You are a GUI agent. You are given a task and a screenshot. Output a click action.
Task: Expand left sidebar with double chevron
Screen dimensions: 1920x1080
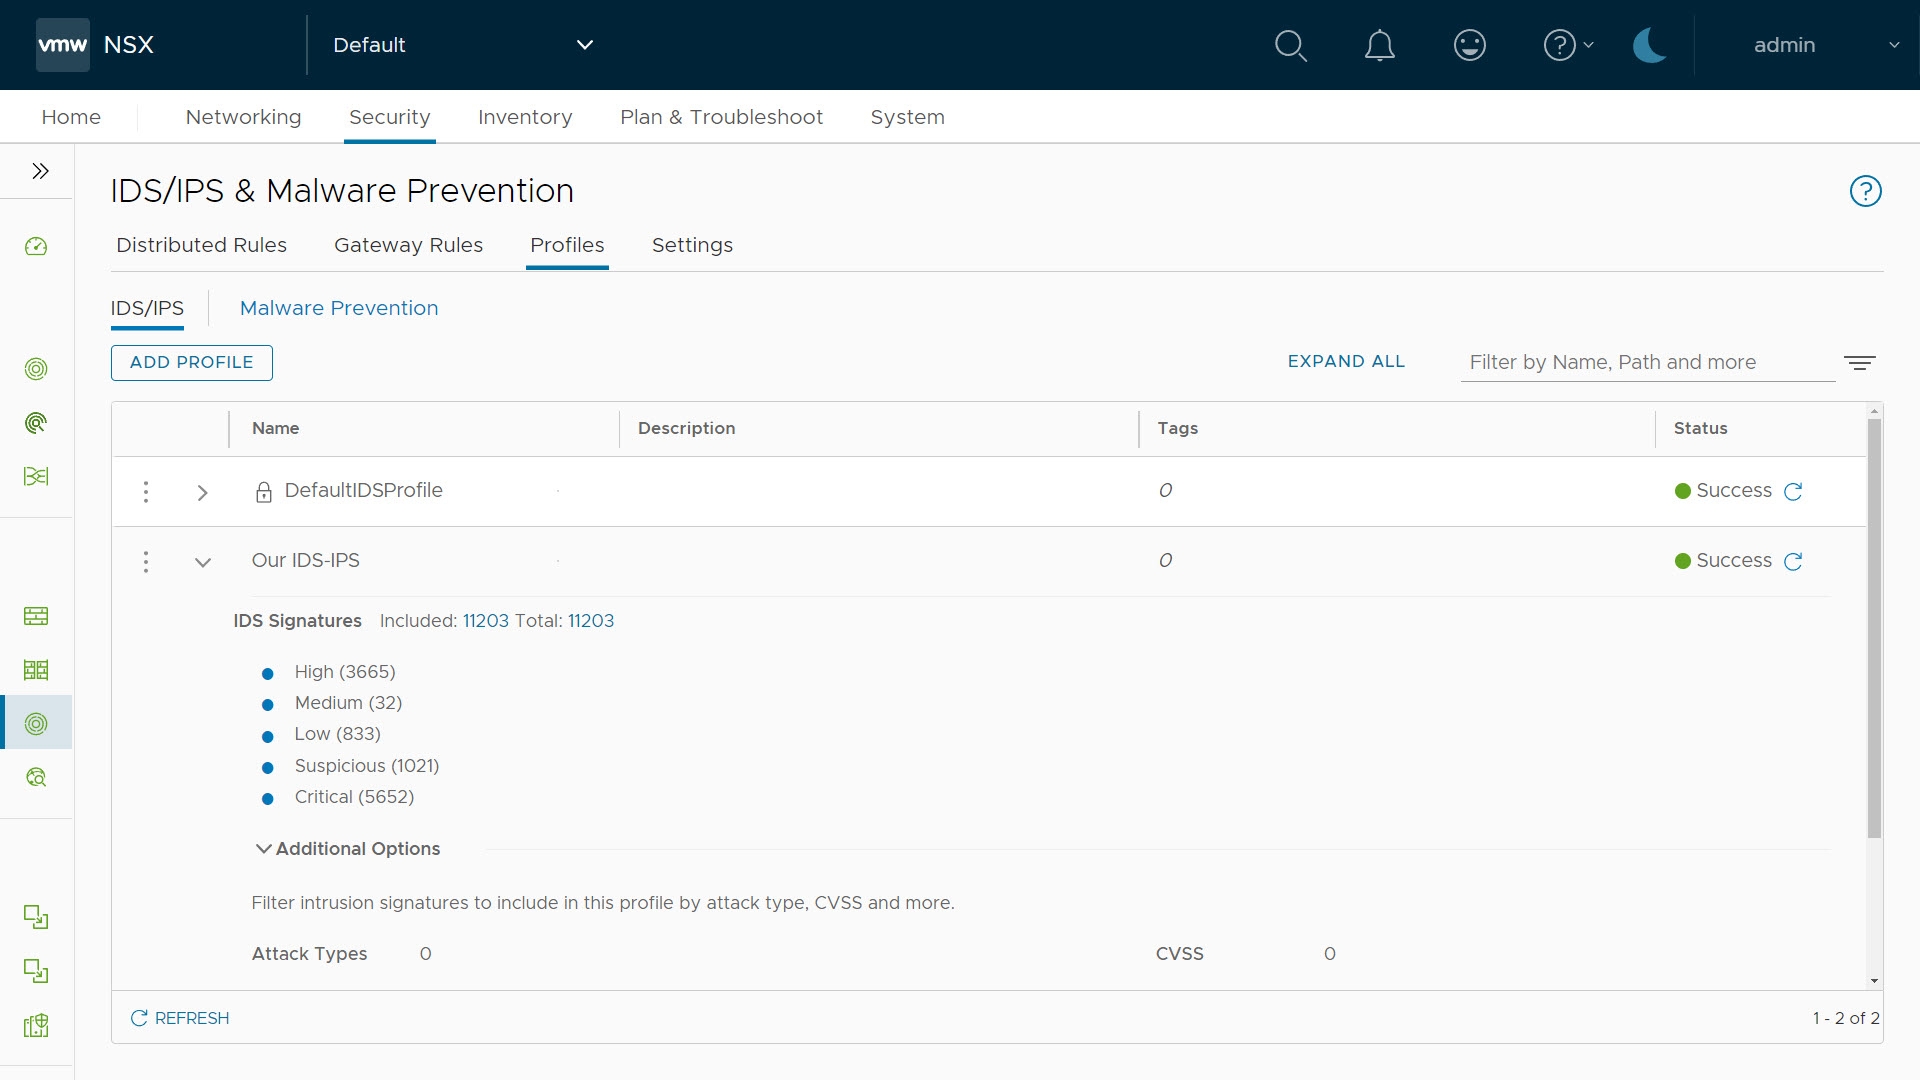(x=40, y=171)
